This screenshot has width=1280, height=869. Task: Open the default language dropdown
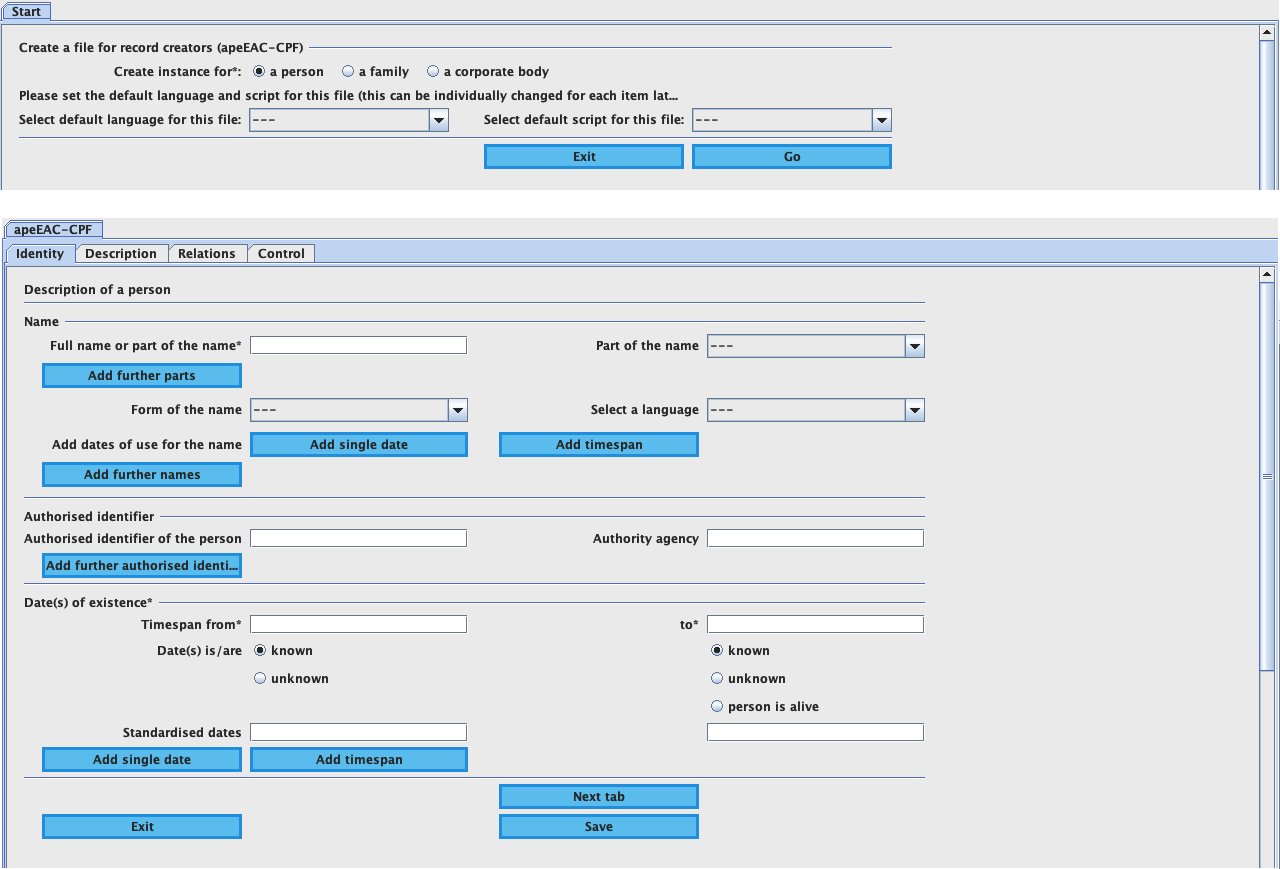pyautogui.click(x=438, y=121)
